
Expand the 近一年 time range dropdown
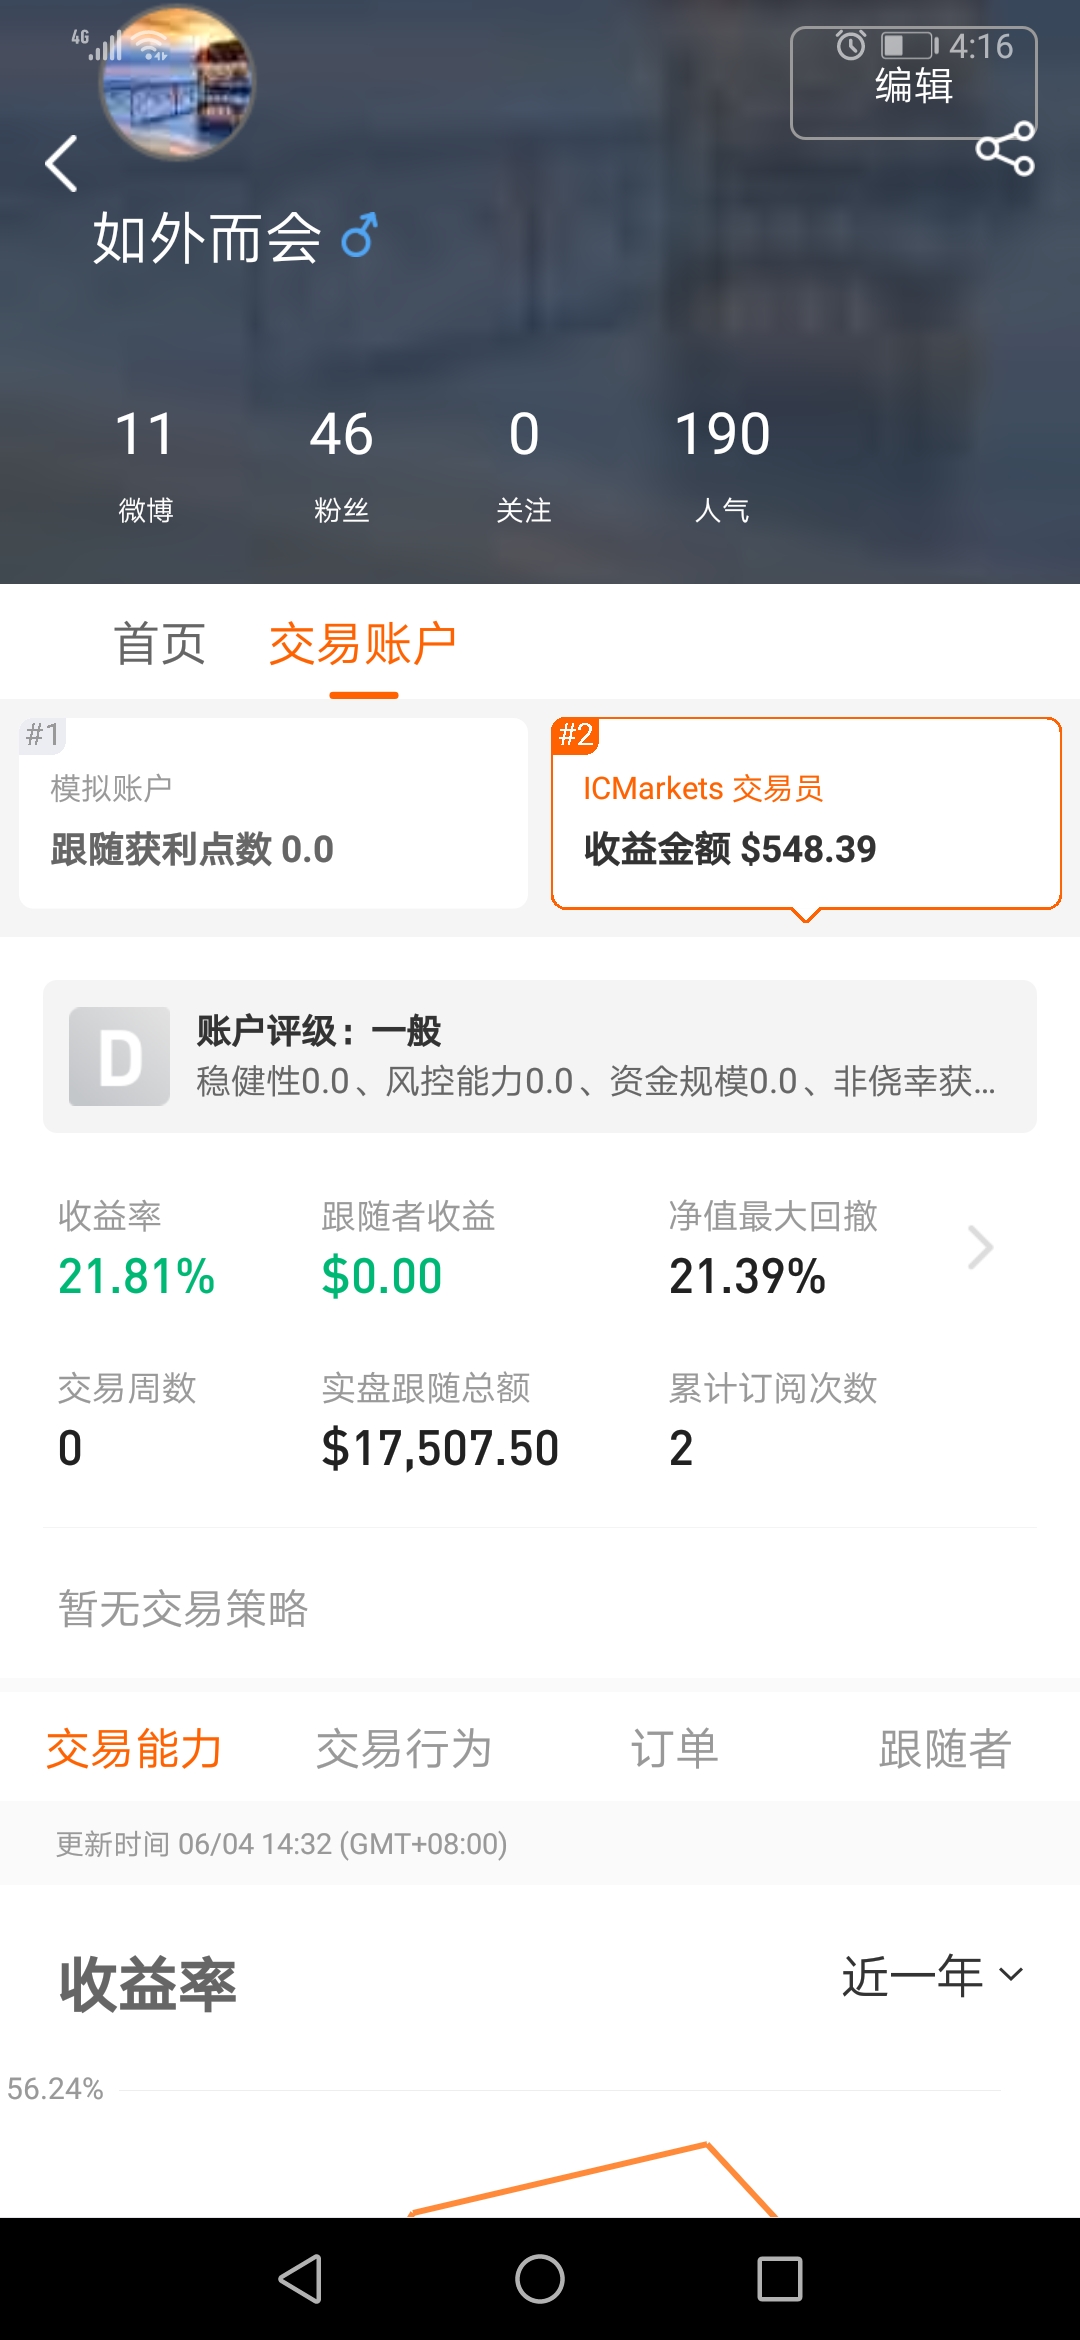point(932,1976)
